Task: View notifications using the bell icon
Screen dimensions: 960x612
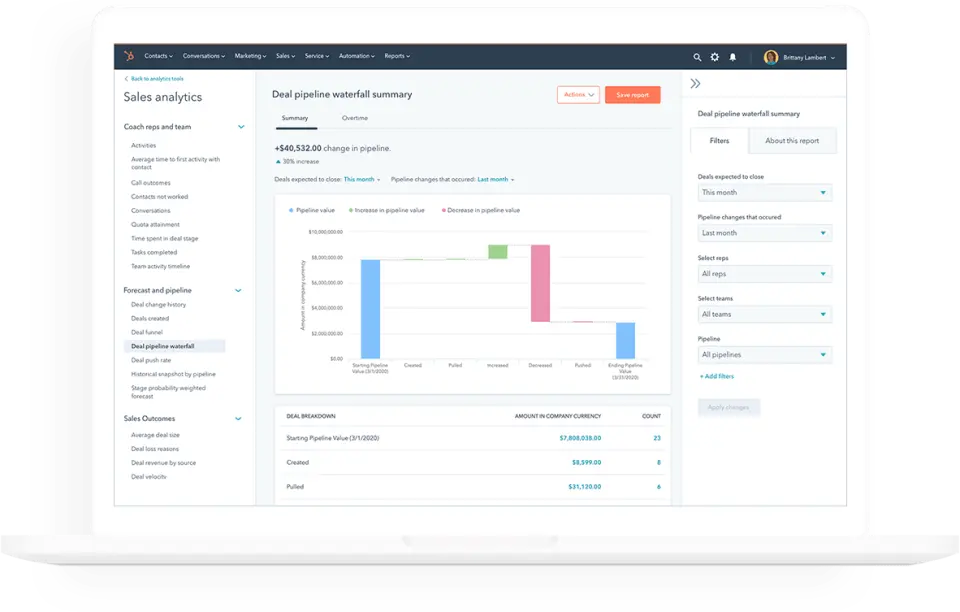Action: pos(731,57)
